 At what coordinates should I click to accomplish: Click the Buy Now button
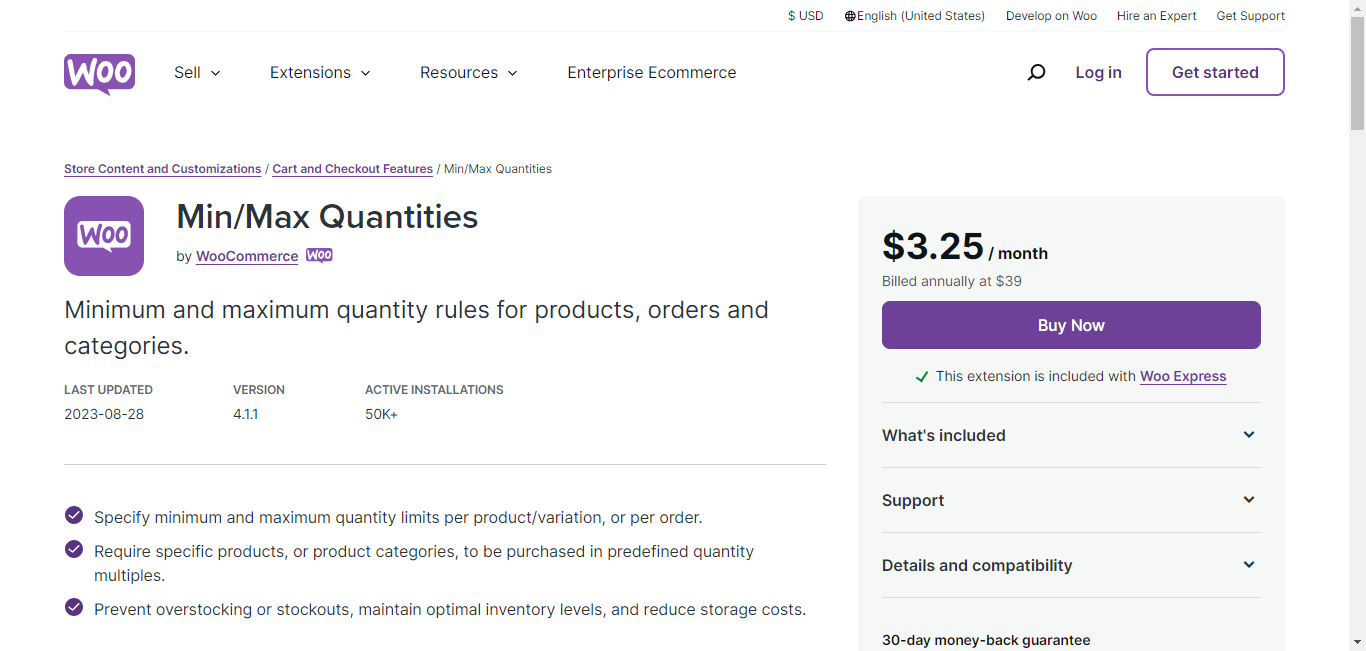pos(1071,325)
